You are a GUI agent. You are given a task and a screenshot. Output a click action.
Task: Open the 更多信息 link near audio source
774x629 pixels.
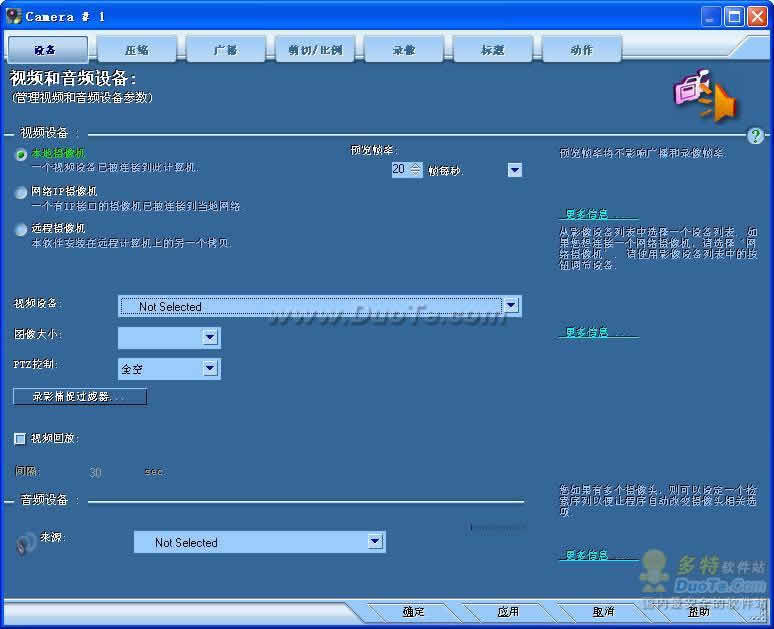(598, 555)
